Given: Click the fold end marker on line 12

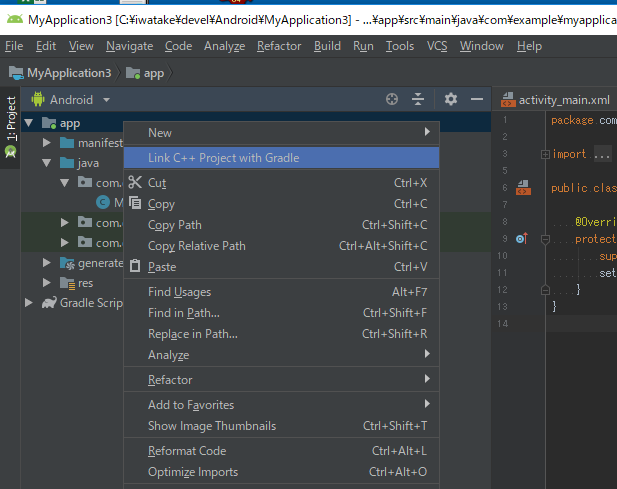Looking at the screenshot, I should [545, 290].
